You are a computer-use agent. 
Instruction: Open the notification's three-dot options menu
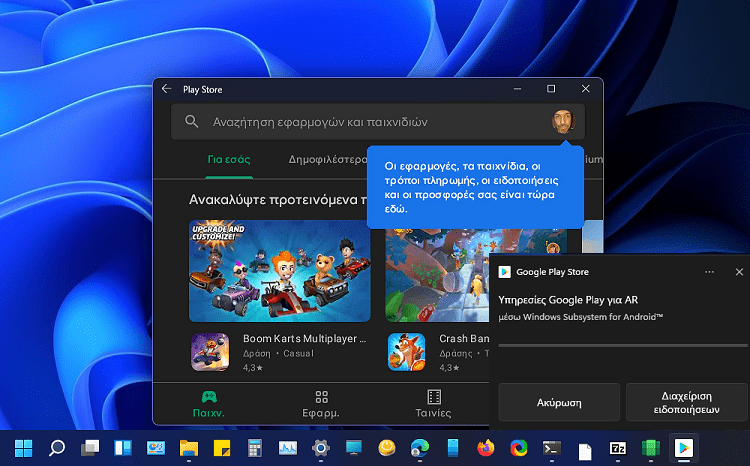709,272
